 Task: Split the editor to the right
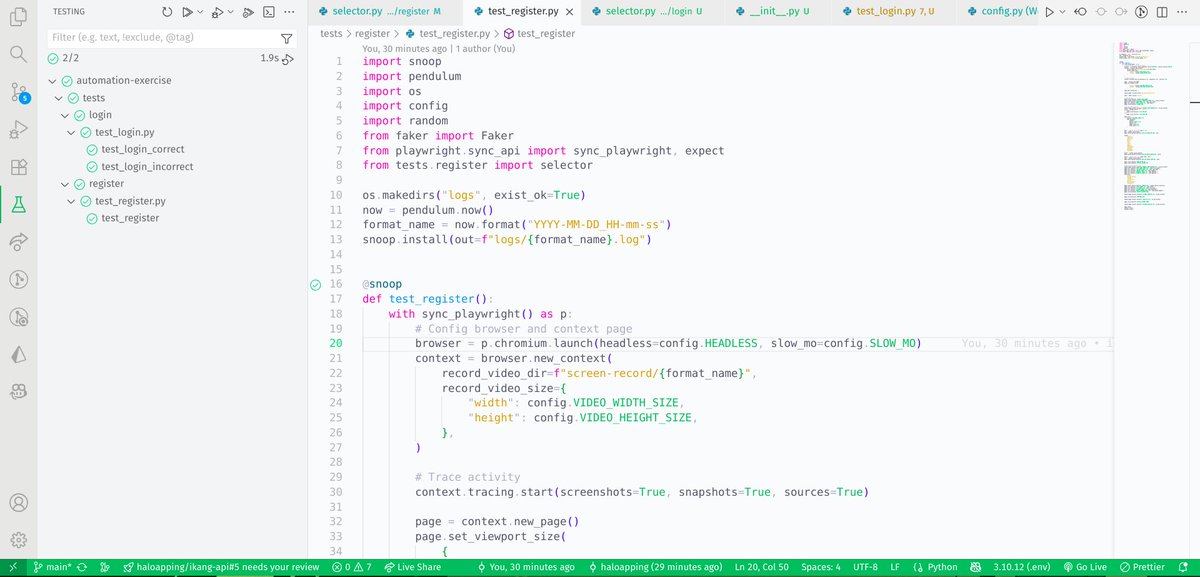click(1164, 12)
